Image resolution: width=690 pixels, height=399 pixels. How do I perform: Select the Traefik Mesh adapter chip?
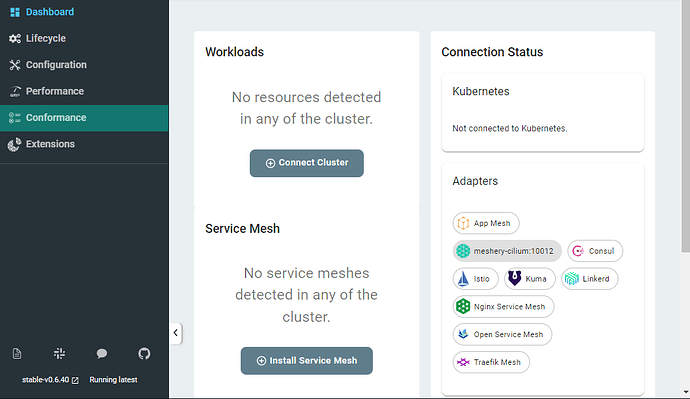tap(491, 362)
